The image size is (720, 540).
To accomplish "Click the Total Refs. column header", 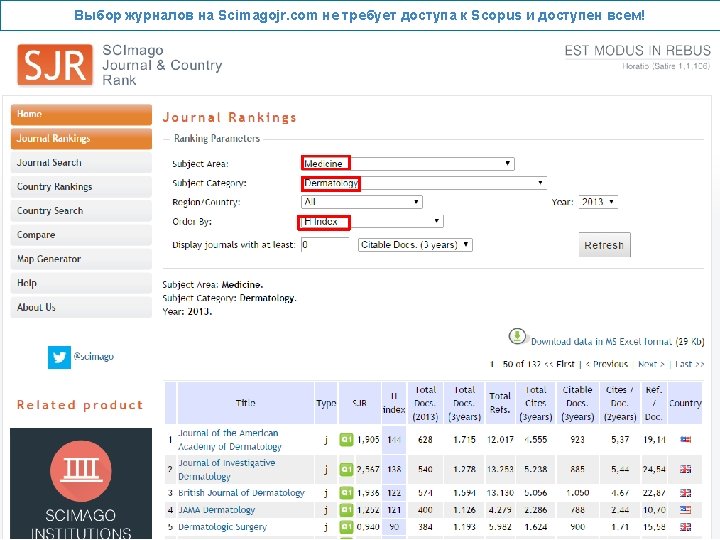I will tap(500, 403).
